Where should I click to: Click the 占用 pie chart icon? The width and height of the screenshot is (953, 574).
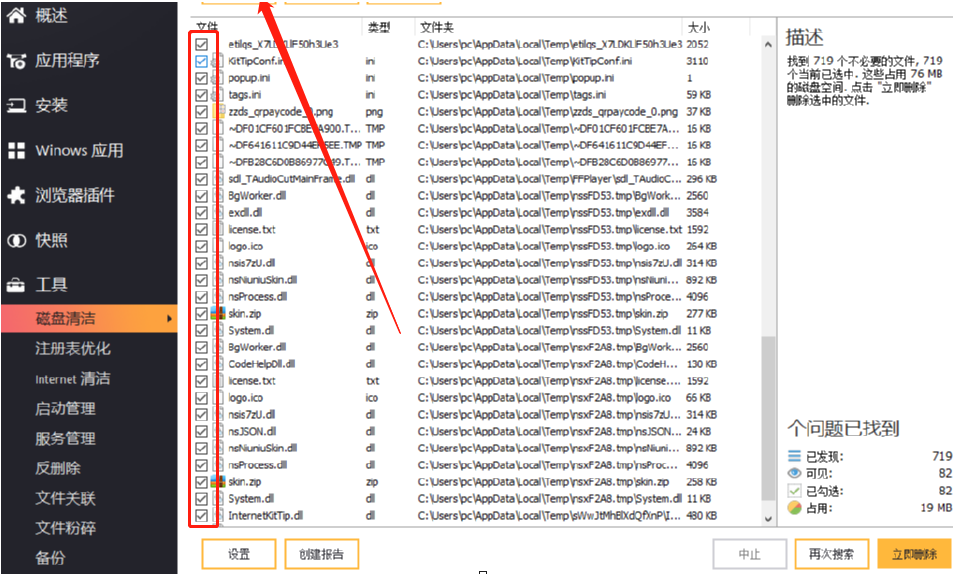click(794, 507)
